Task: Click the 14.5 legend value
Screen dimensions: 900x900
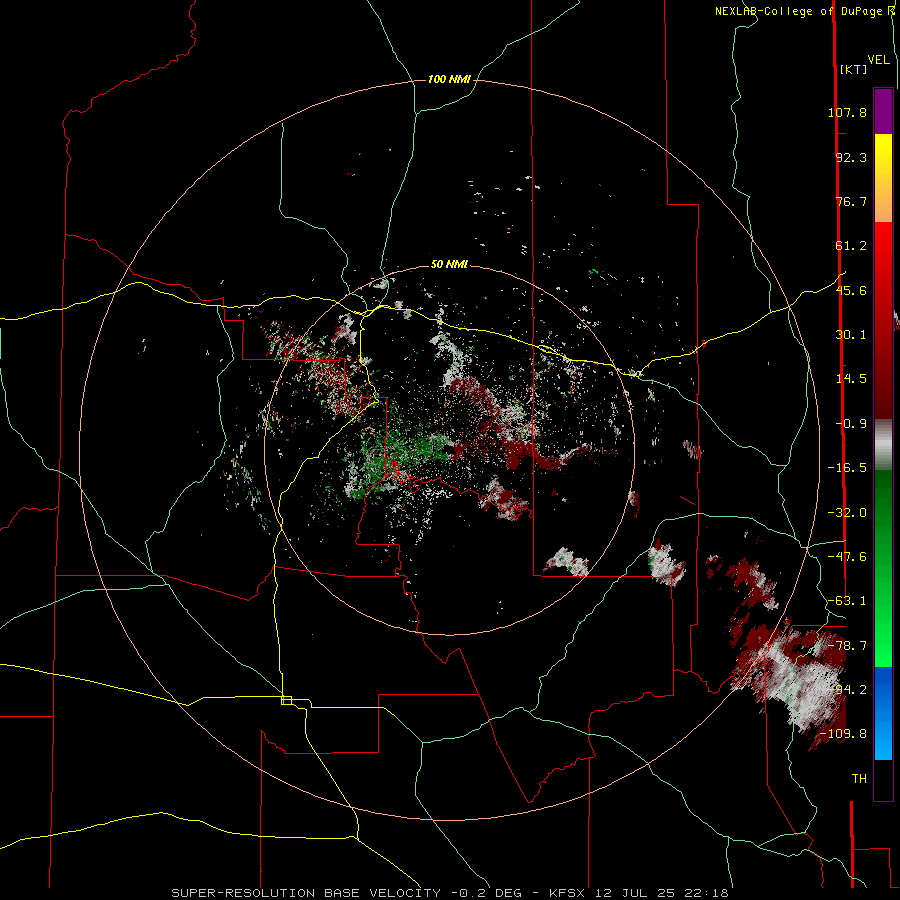Action: (x=851, y=379)
